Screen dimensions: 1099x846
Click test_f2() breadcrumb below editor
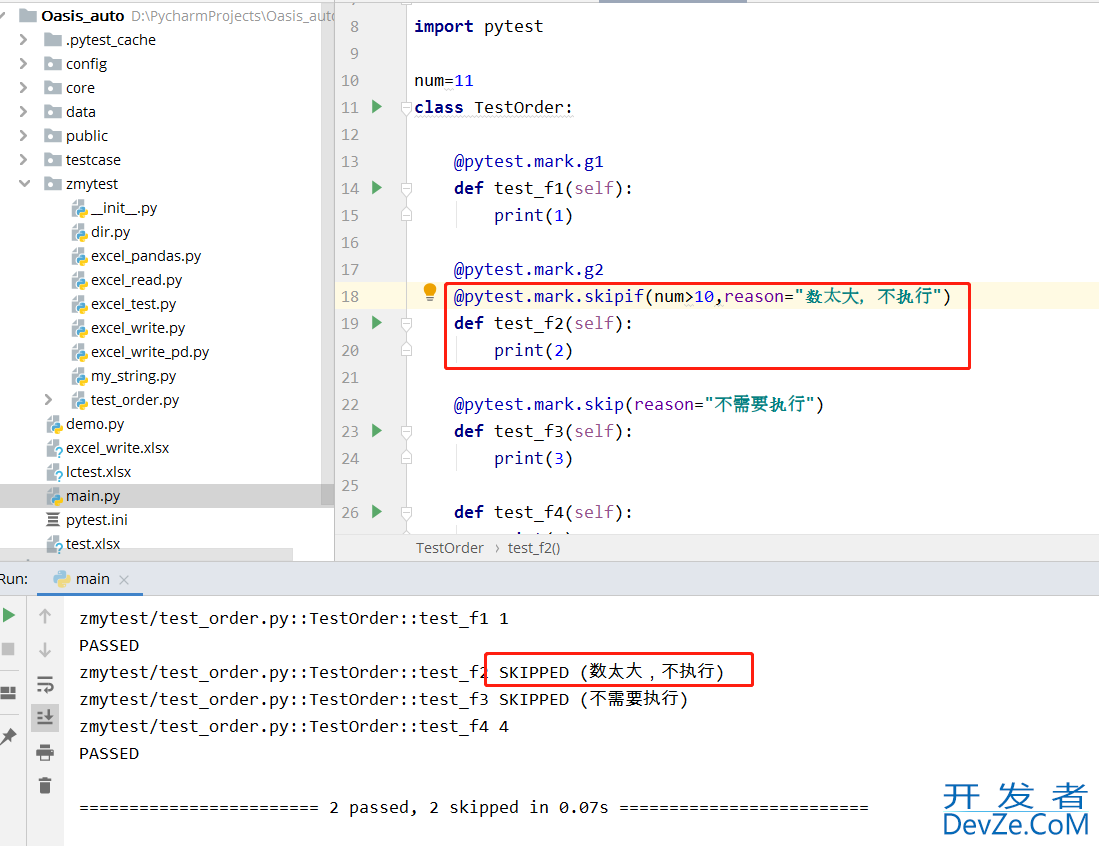[x=534, y=547]
